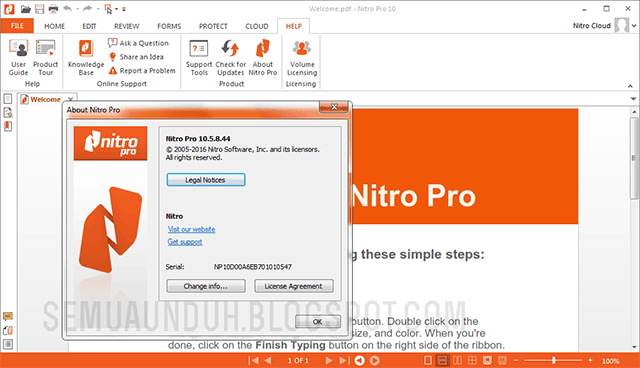Click the 1 OF 1 page indicator
The height and width of the screenshot is (368, 640).
[298, 361]
